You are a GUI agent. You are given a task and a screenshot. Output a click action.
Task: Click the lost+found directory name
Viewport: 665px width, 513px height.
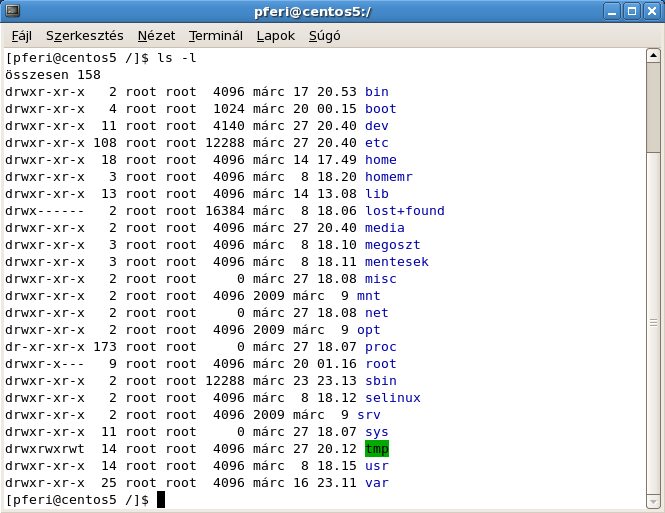(404, 211)
